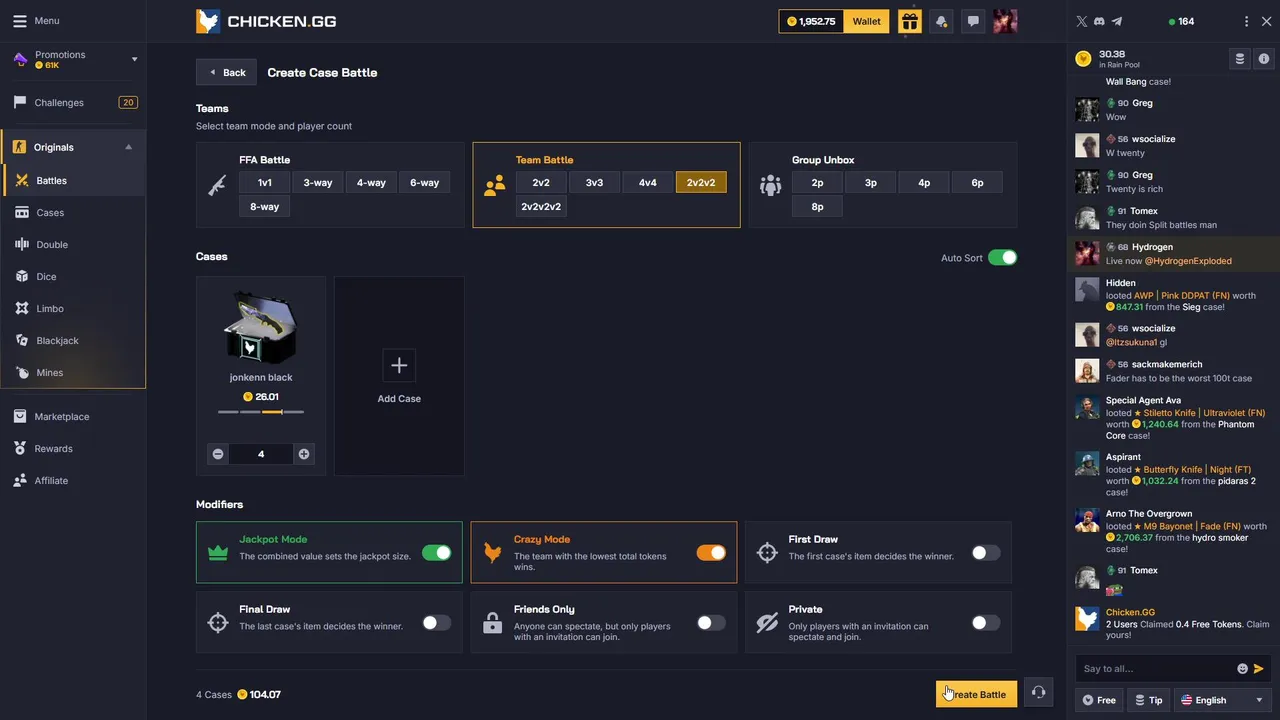Open the X (Twitter) social icon
This screenshot has width=1280, height=720.
pyautogui.click(x=1081, y=21)
